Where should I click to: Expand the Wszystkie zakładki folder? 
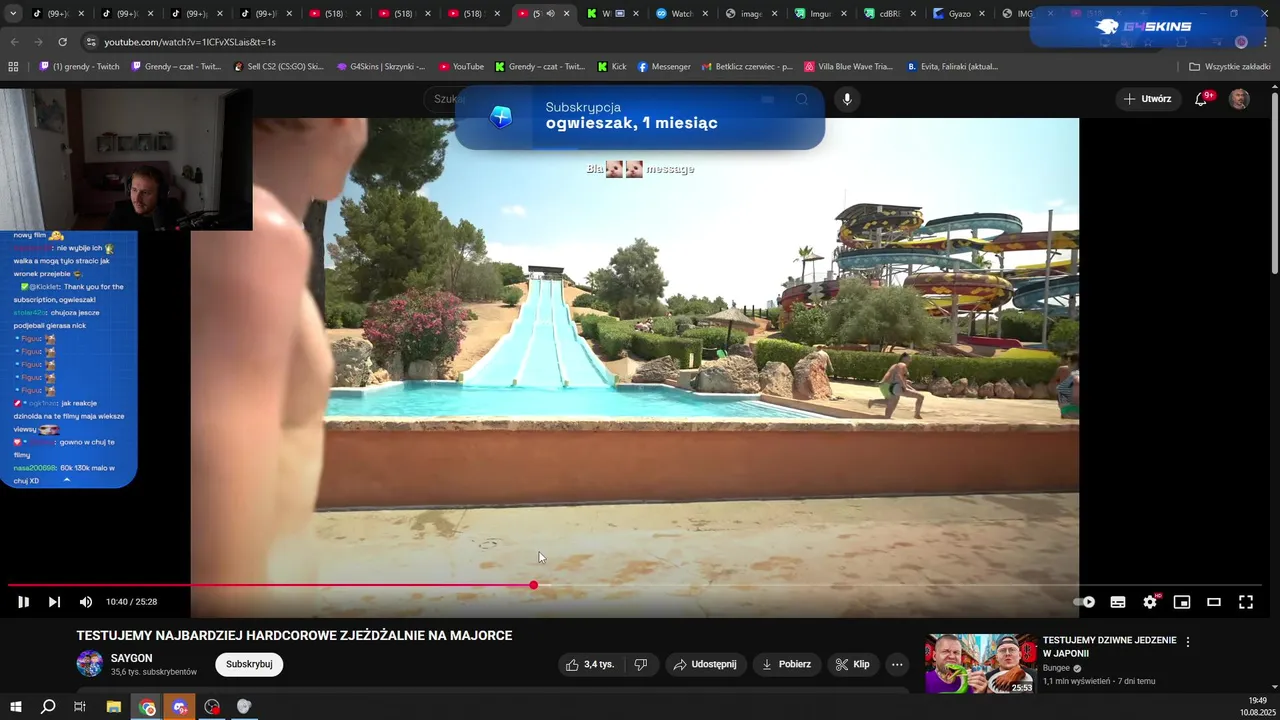(1230, 67)
